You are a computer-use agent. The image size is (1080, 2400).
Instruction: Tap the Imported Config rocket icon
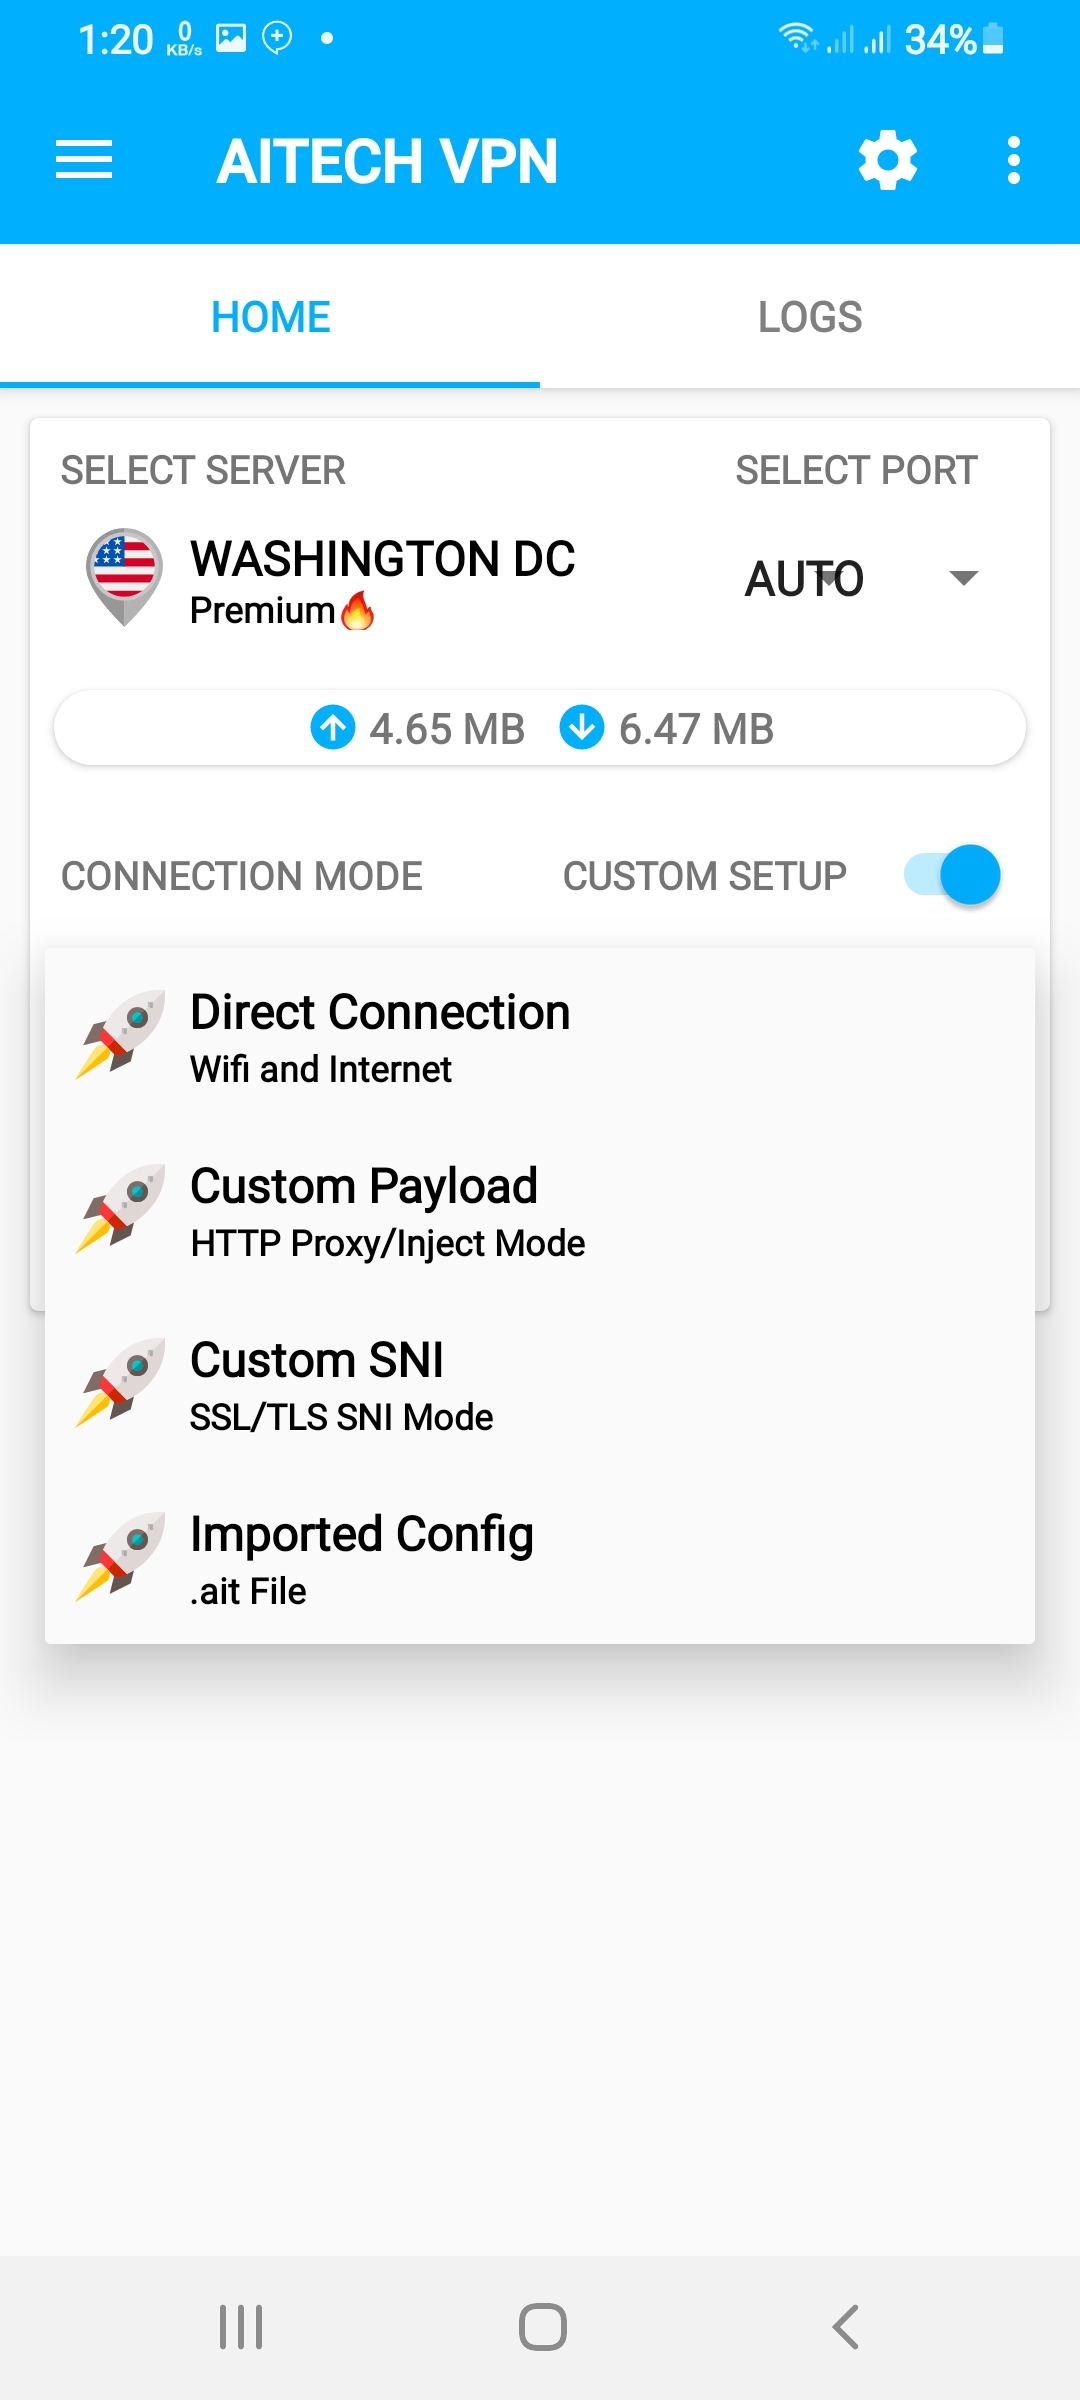[x=122, y=1557]
